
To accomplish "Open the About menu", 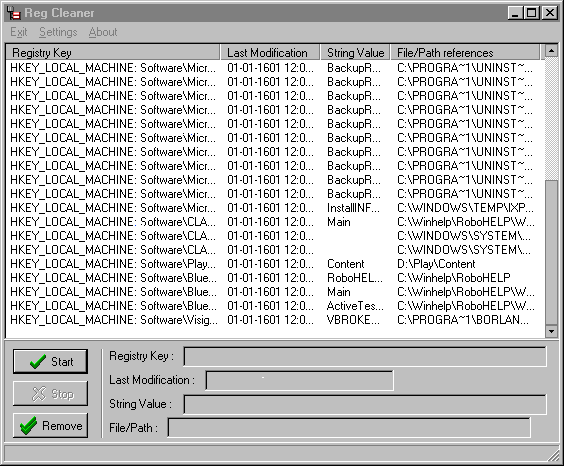I will click(103, 32).
